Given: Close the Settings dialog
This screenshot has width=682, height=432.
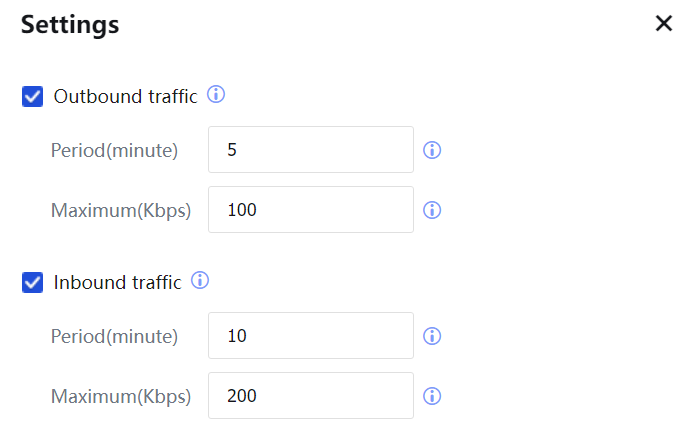Looking at the screenshot, I should click(x=663, y=24).
